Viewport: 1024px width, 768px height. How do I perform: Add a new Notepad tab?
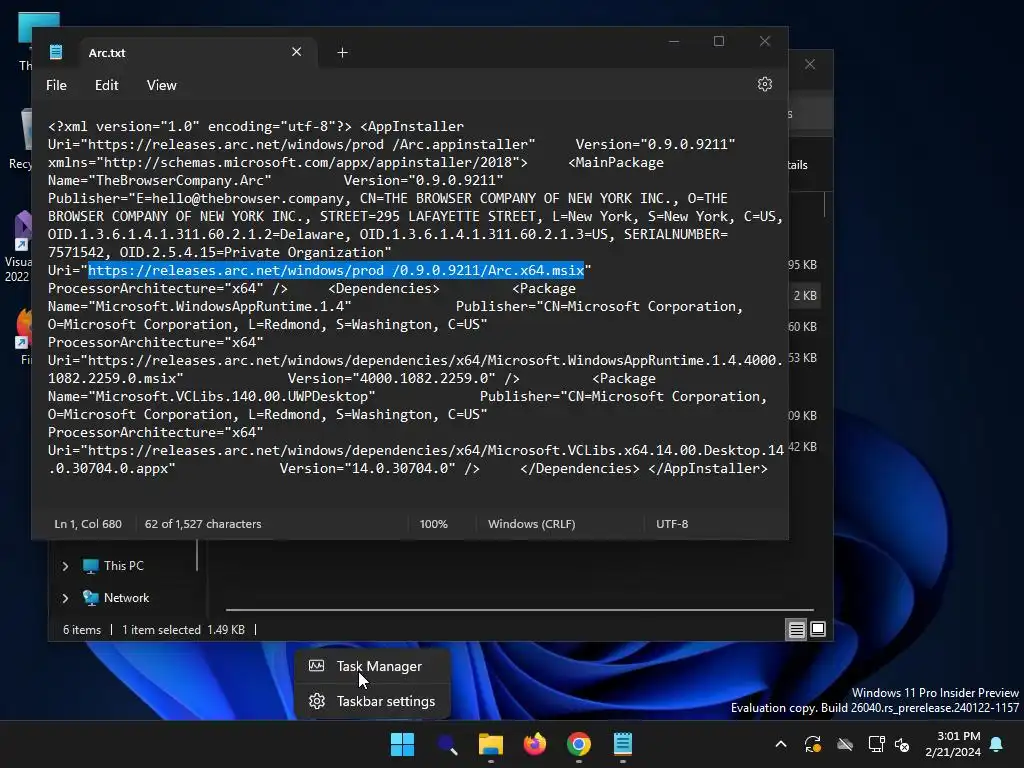(x=342, y=52)
